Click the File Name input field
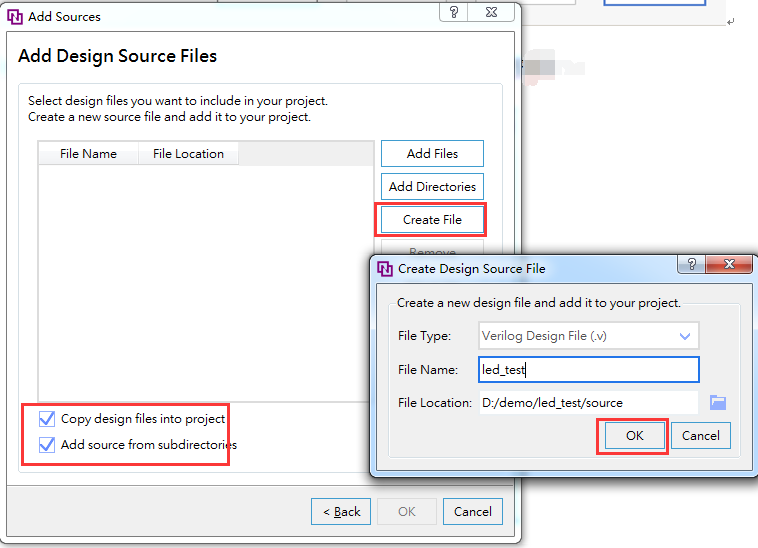Screen dimensions: 758x548 coord(588,370)
